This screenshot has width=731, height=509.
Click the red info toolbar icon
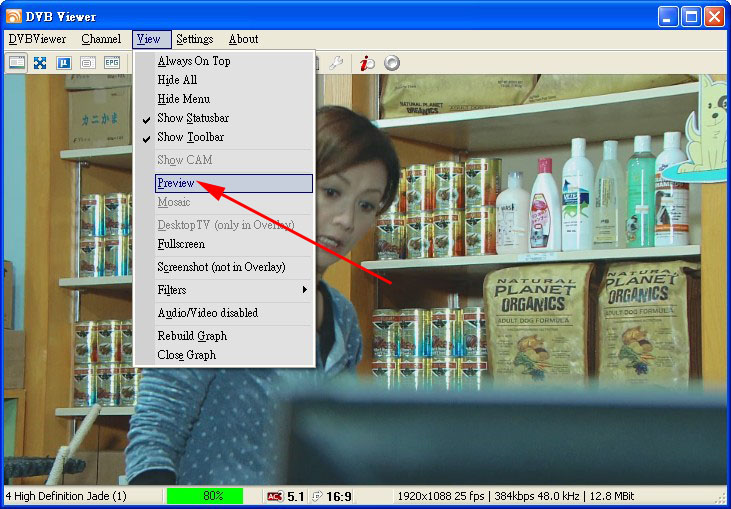(367, 62)
